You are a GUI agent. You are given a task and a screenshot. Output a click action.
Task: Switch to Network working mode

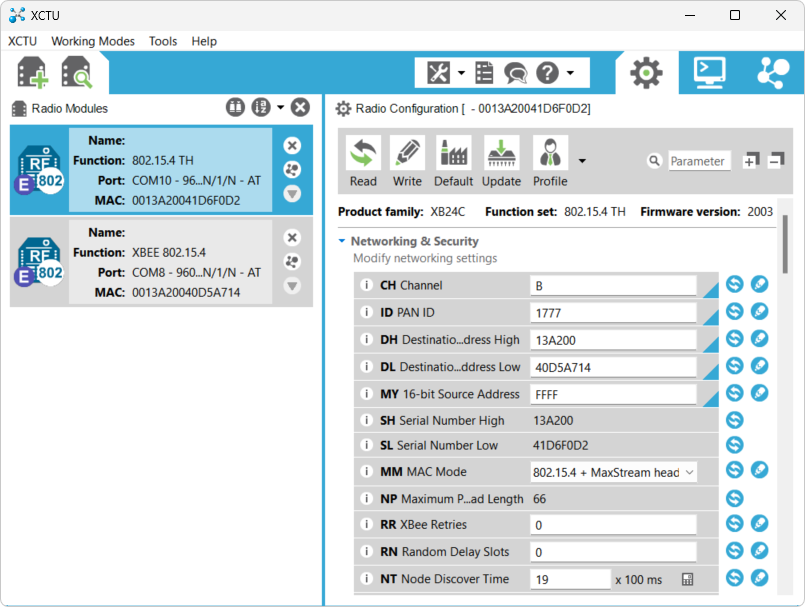point(773,73)
